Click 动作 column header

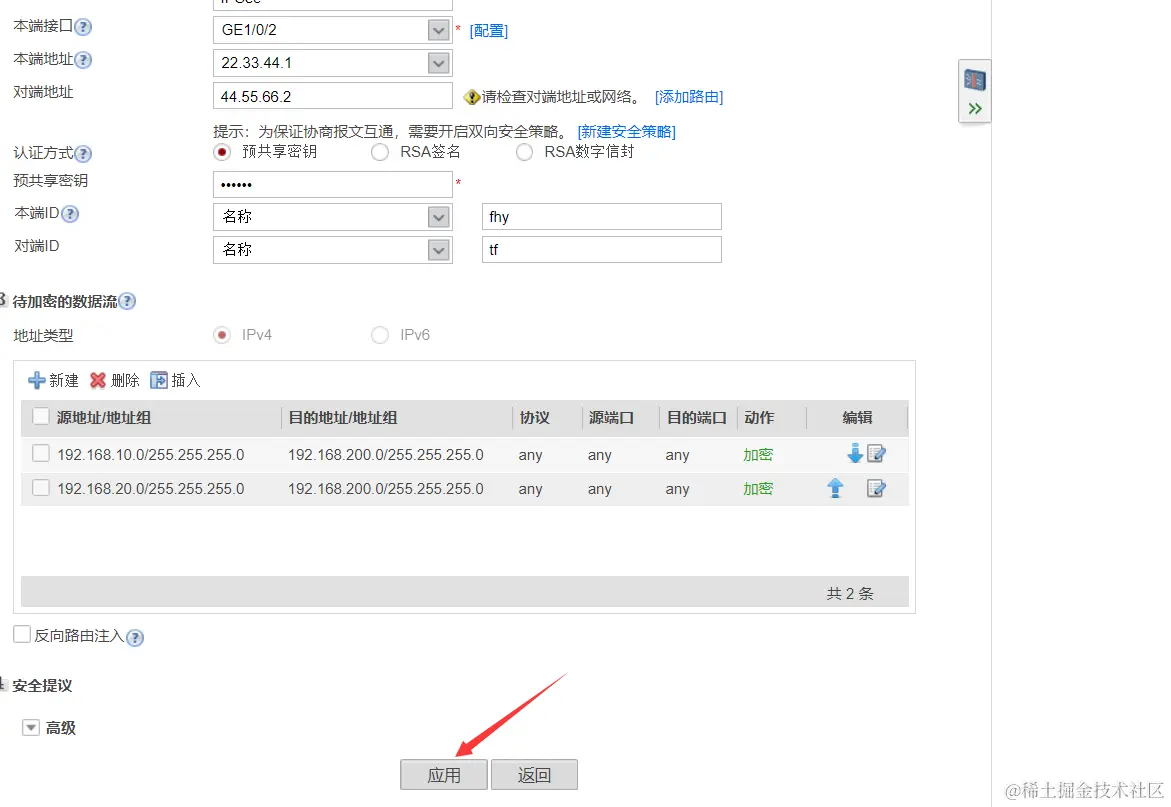click(759, 418)
